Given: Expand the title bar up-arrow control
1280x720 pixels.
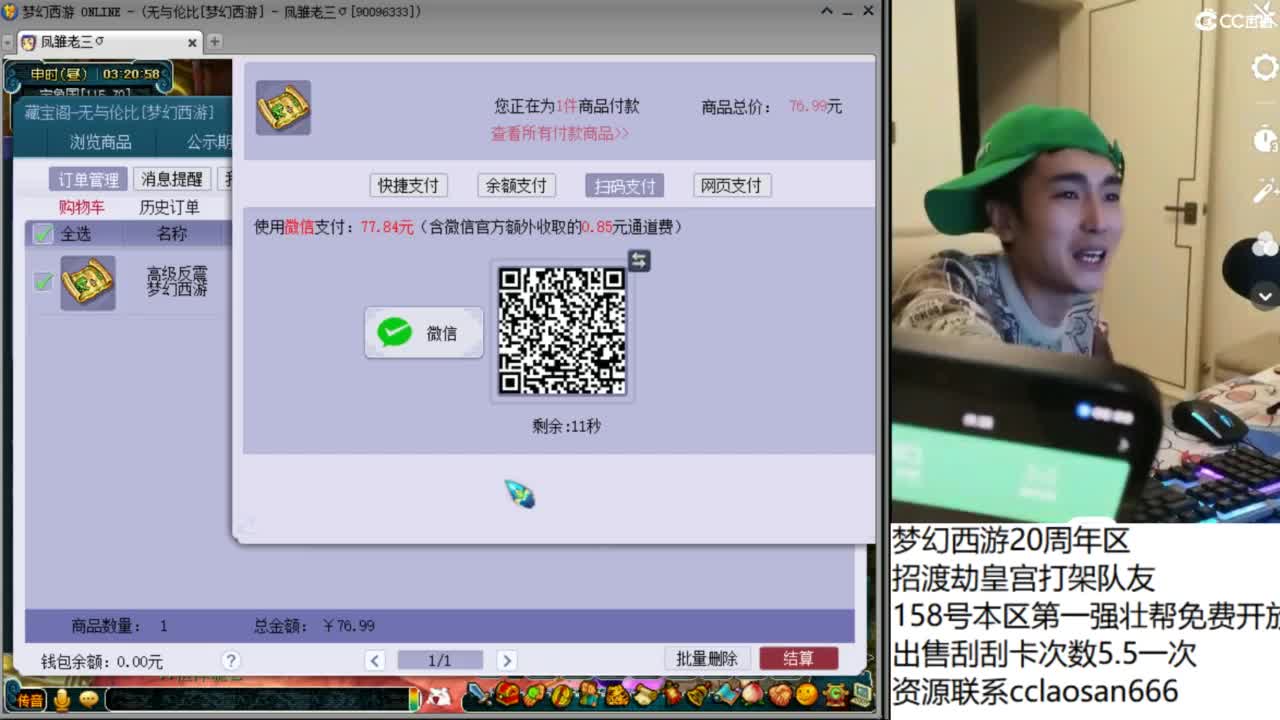Looking at the screenshot, I should click(827, 11).
